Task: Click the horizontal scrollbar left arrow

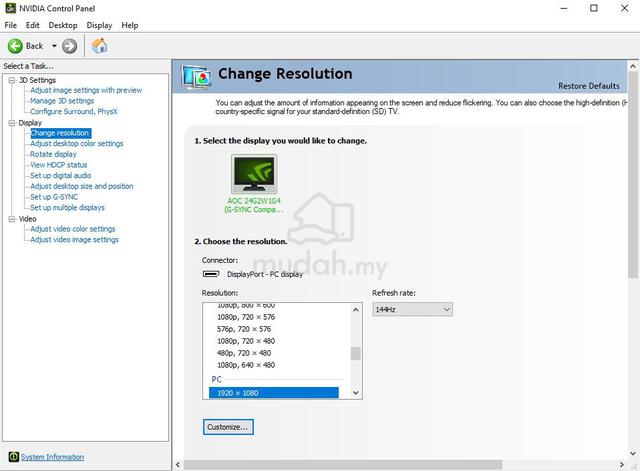Action: click(178, 464)
